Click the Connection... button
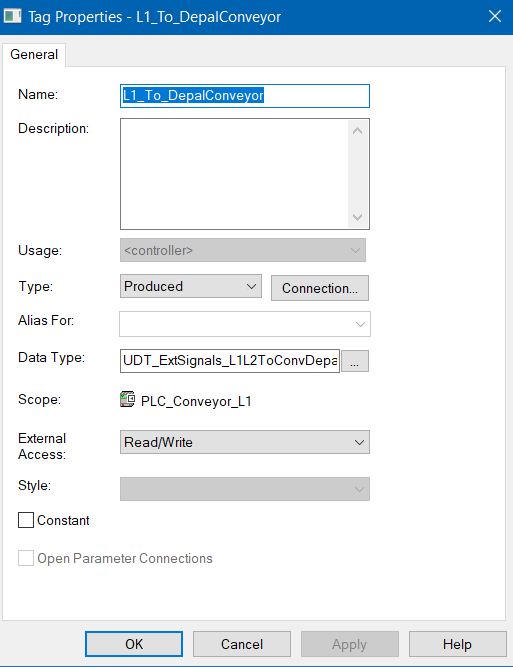 (x=320, y=288)
